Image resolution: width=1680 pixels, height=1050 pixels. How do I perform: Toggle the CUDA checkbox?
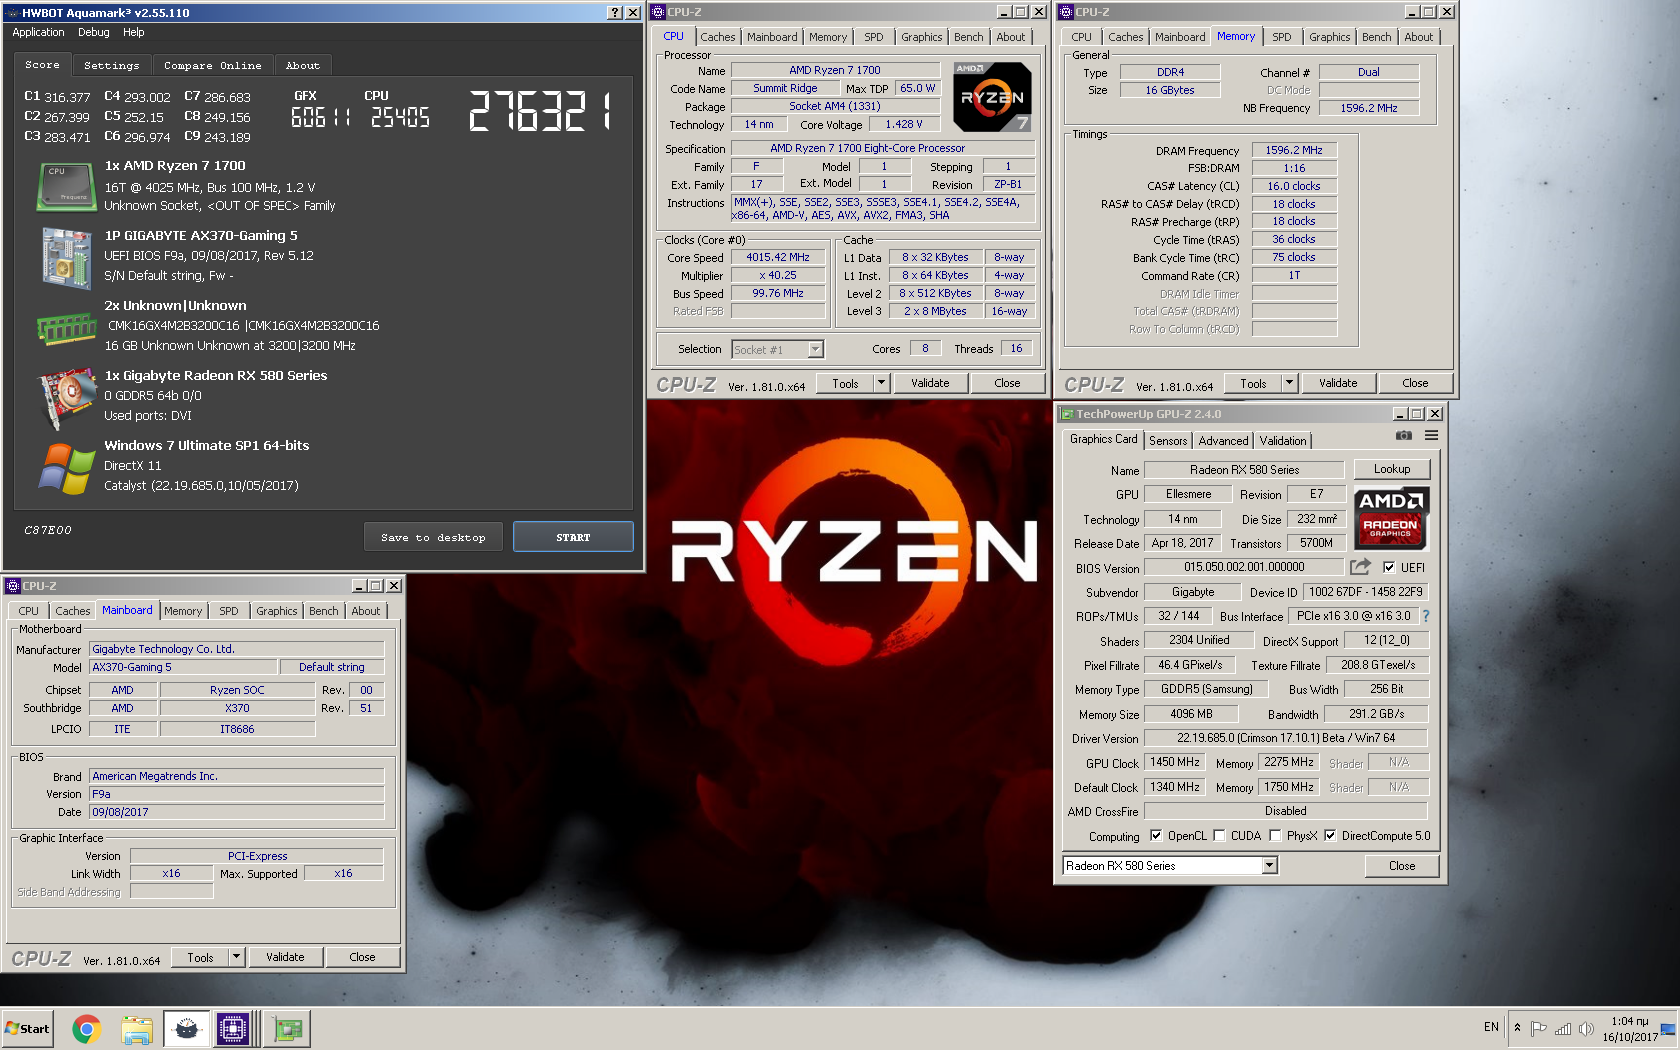coord(1219,835)
